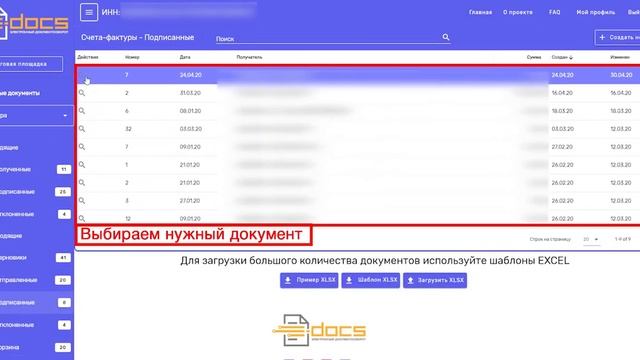Click the number cell 12
640x360 pixels.
pyautogui.click(x=128, y=219)
